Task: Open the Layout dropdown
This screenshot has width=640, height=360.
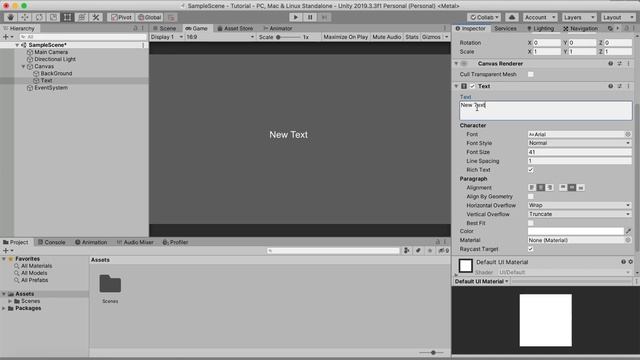Action: pyautogui.click(x=618, y=17)
